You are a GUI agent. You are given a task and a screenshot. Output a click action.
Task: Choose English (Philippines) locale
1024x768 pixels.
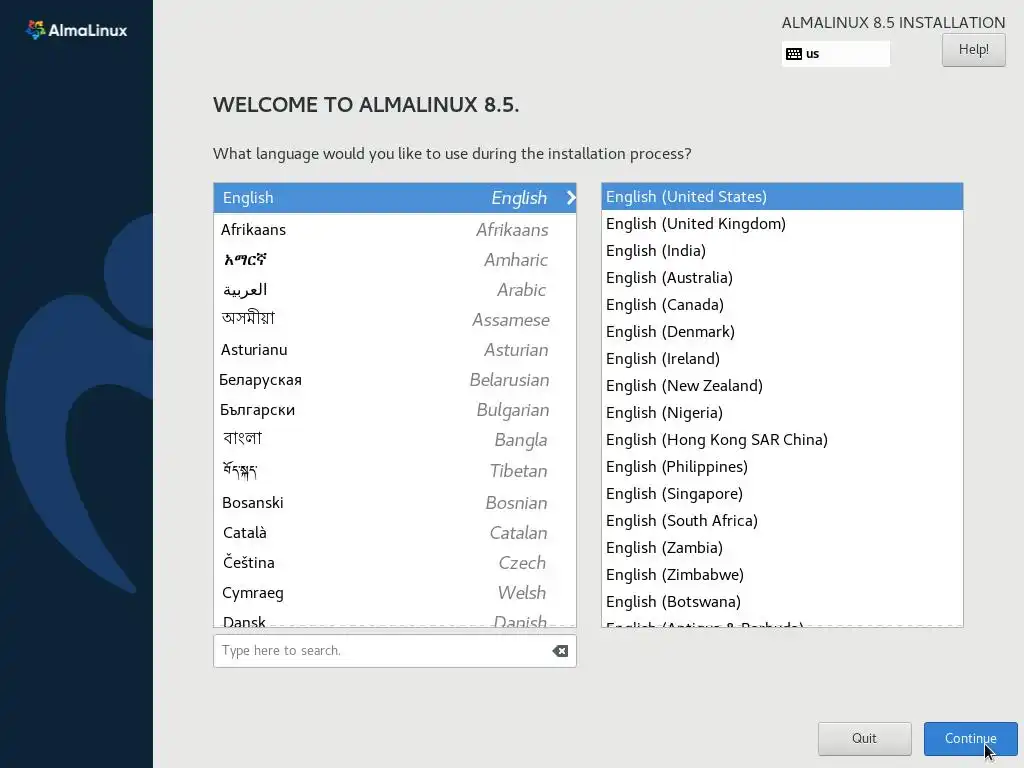click(782, 467)
